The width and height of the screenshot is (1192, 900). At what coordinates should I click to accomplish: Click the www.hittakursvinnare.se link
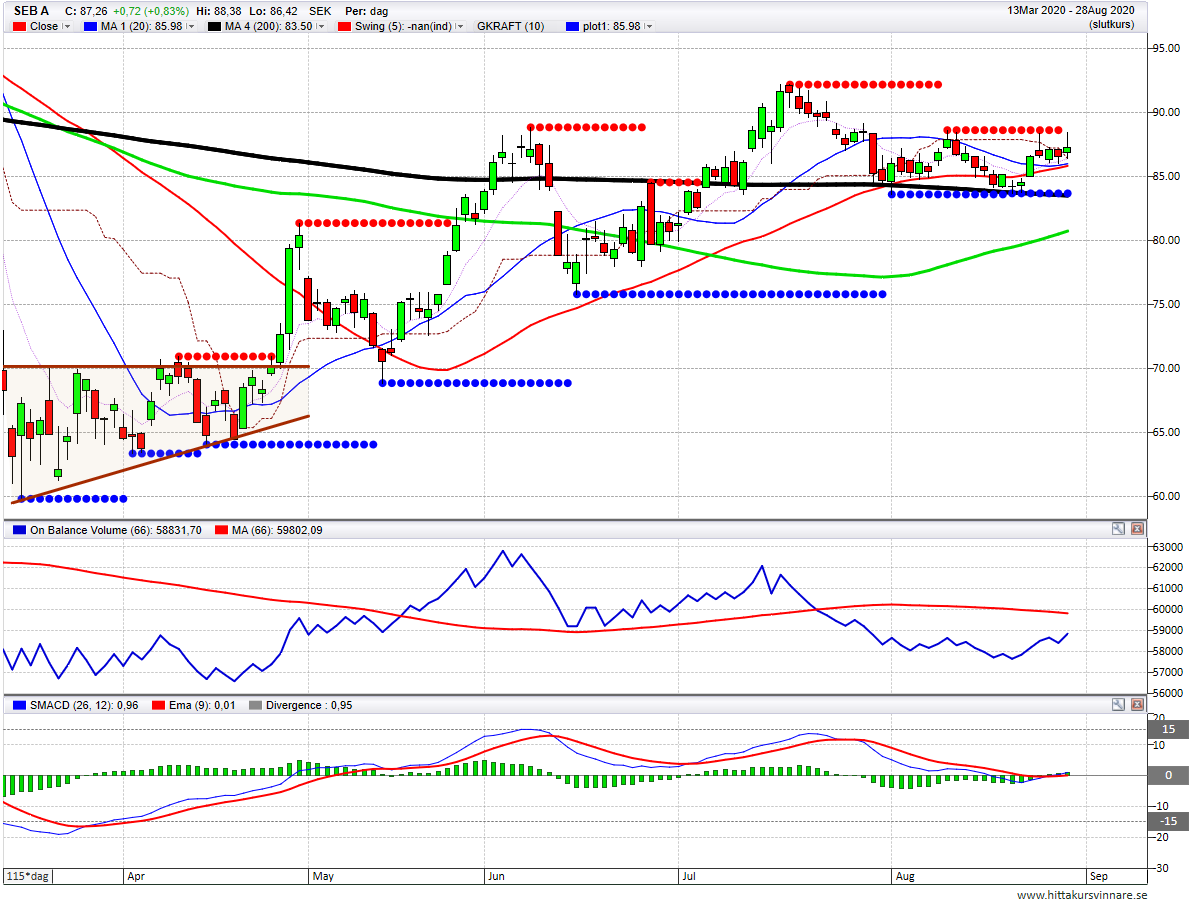click(1082, 895)
